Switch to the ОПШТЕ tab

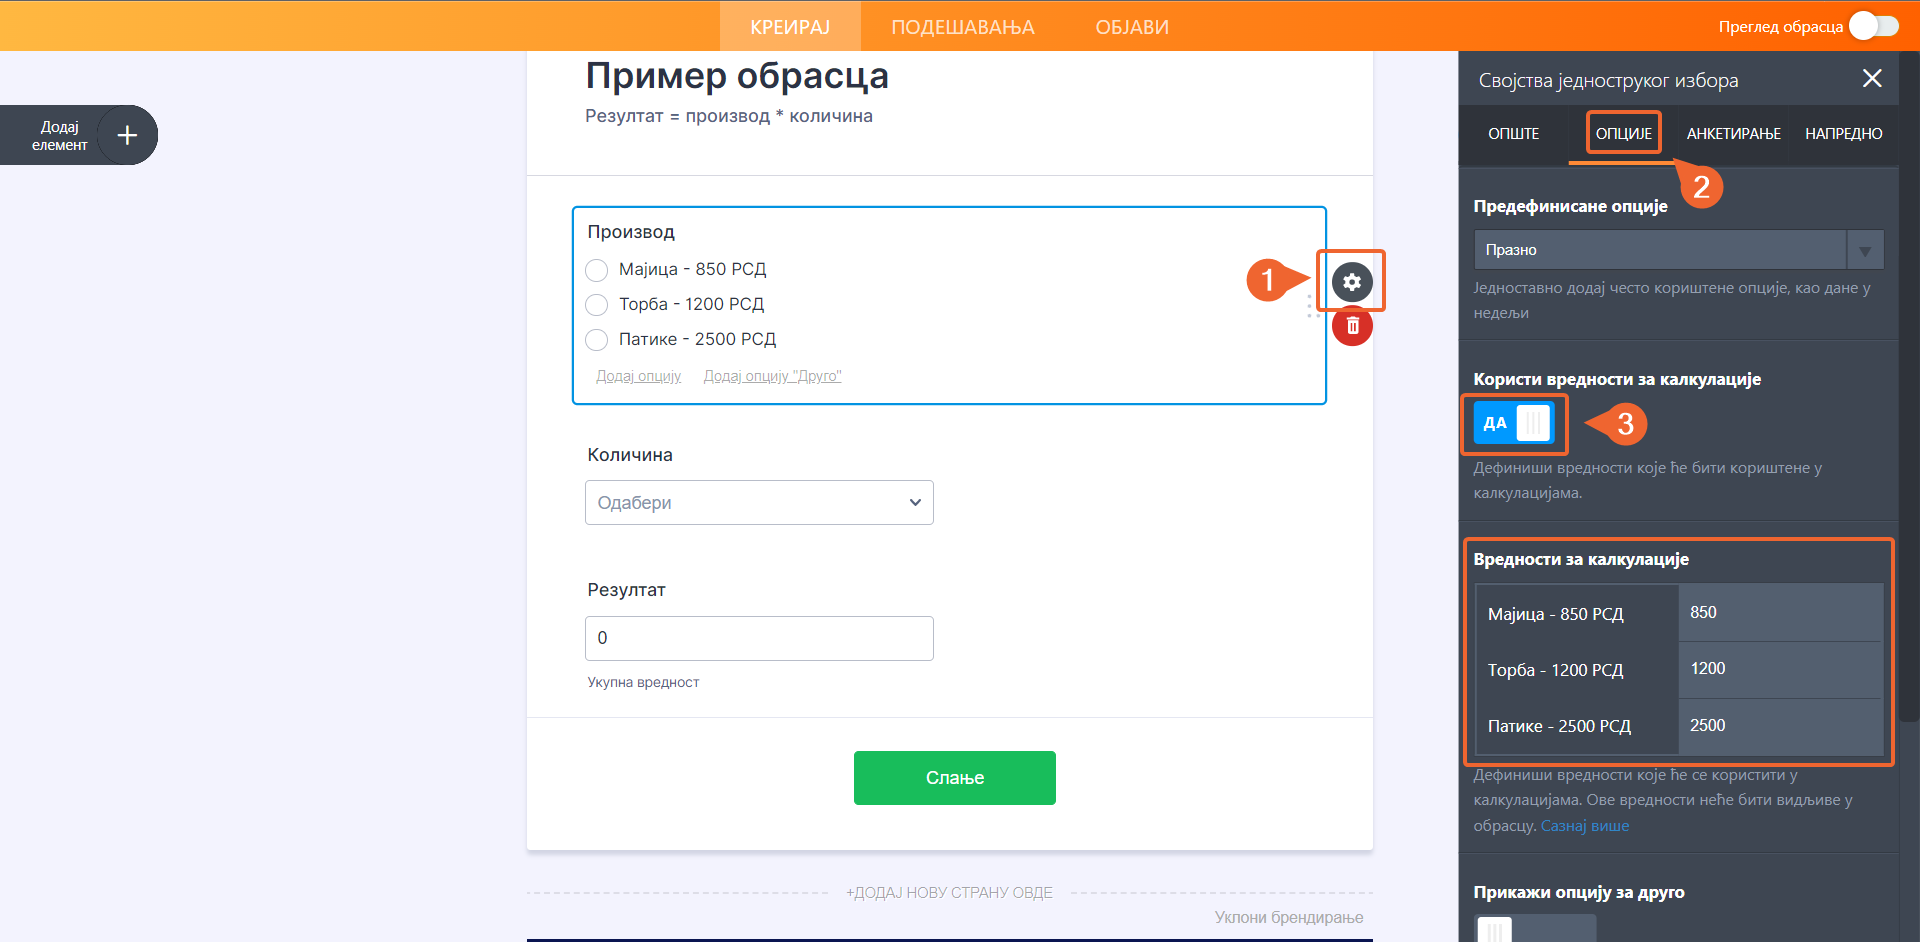(x=1513, y=134)
